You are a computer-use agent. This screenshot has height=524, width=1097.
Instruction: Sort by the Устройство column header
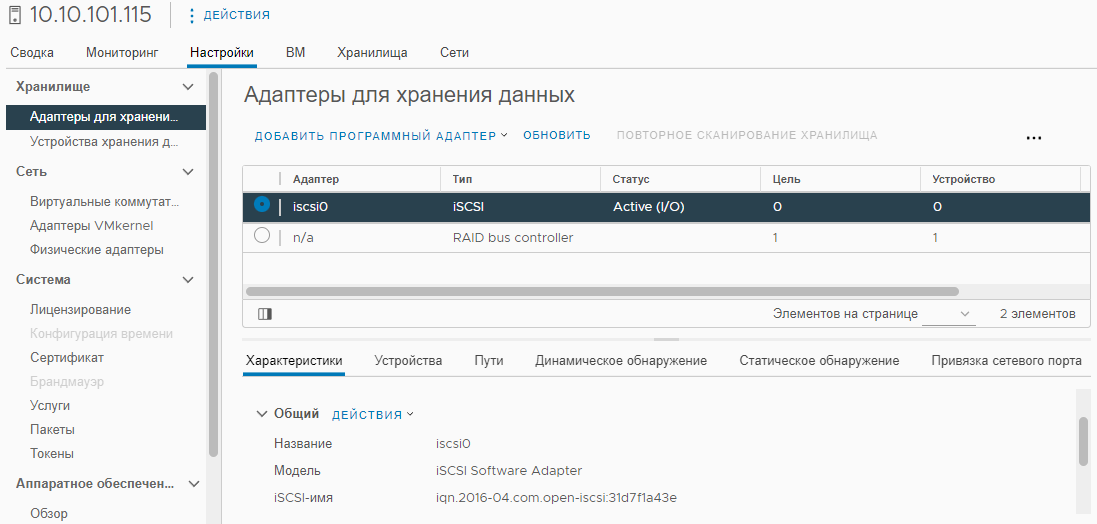point(963,180)
